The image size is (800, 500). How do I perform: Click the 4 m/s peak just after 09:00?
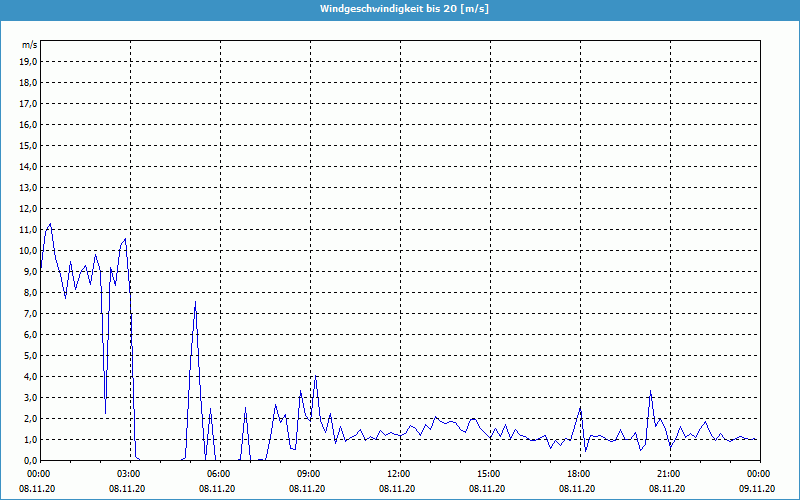coord(315,377)
